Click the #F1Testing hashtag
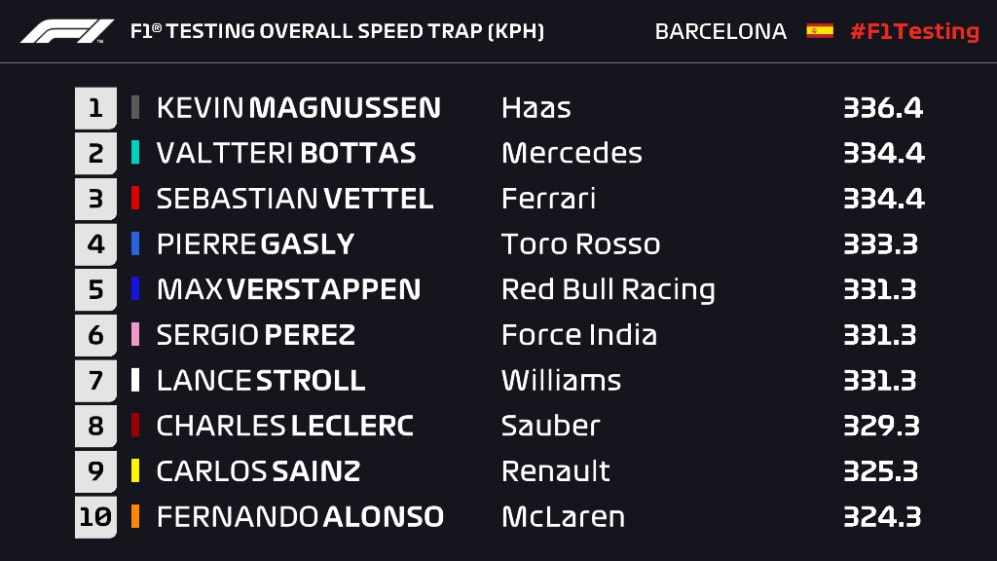Viewport: 997px width, 561px height. coord(914,31)
